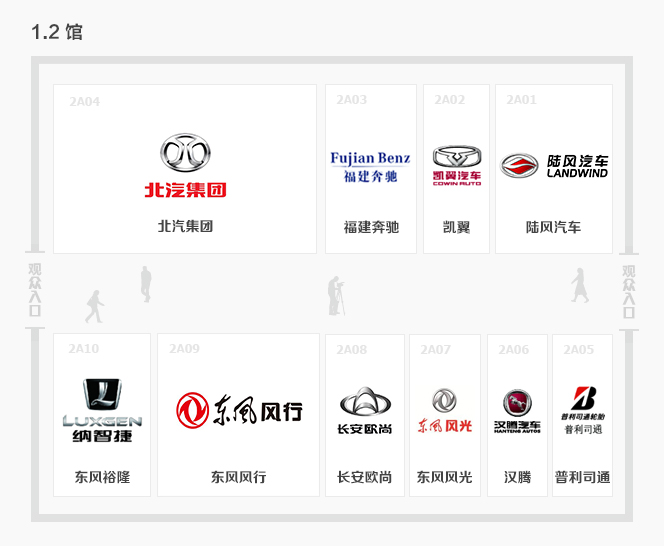Select booth number 2A02 label
This screenshot has height=546, width=664.
(449, 100)
